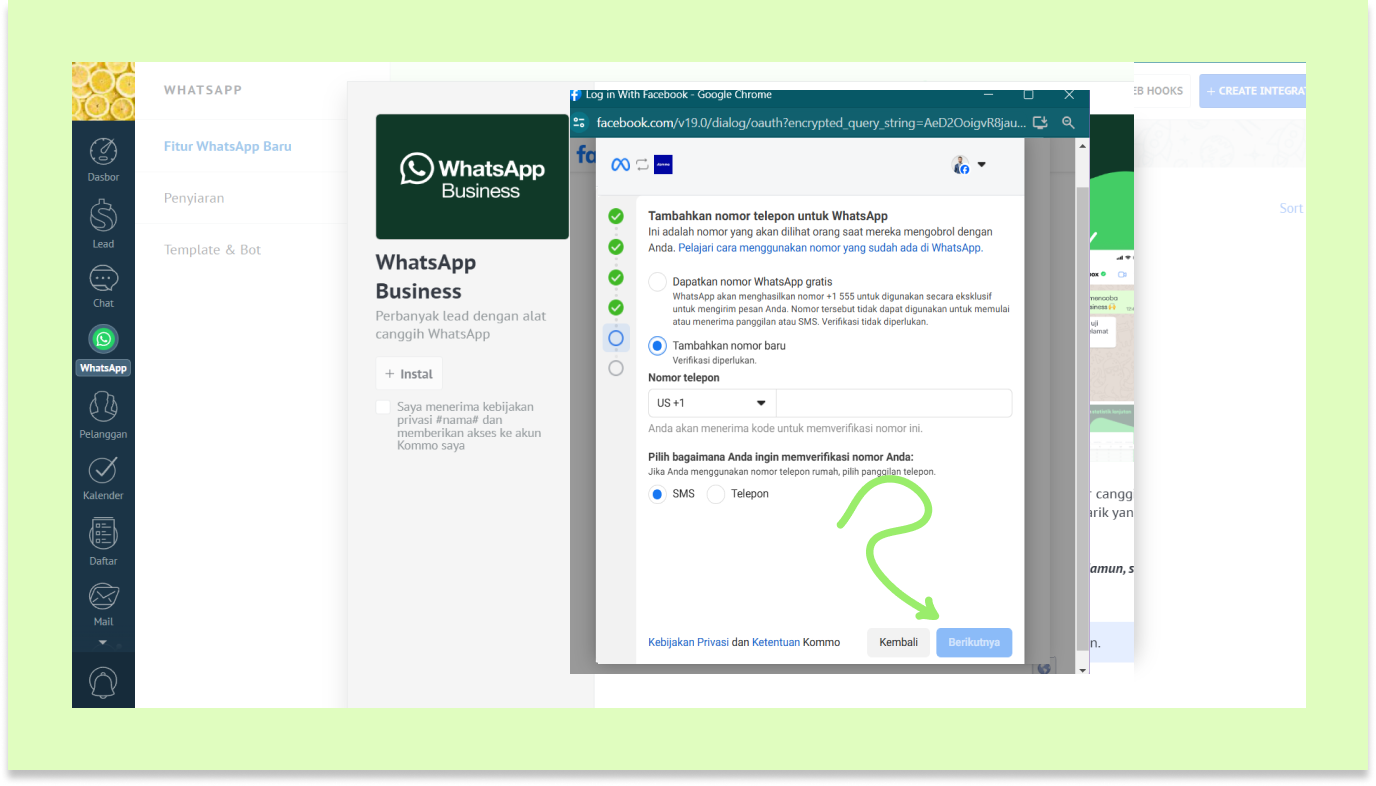1376x786 pixels.
Task: Click the Kommo app logo next to Meta
Action: point(663,165)
